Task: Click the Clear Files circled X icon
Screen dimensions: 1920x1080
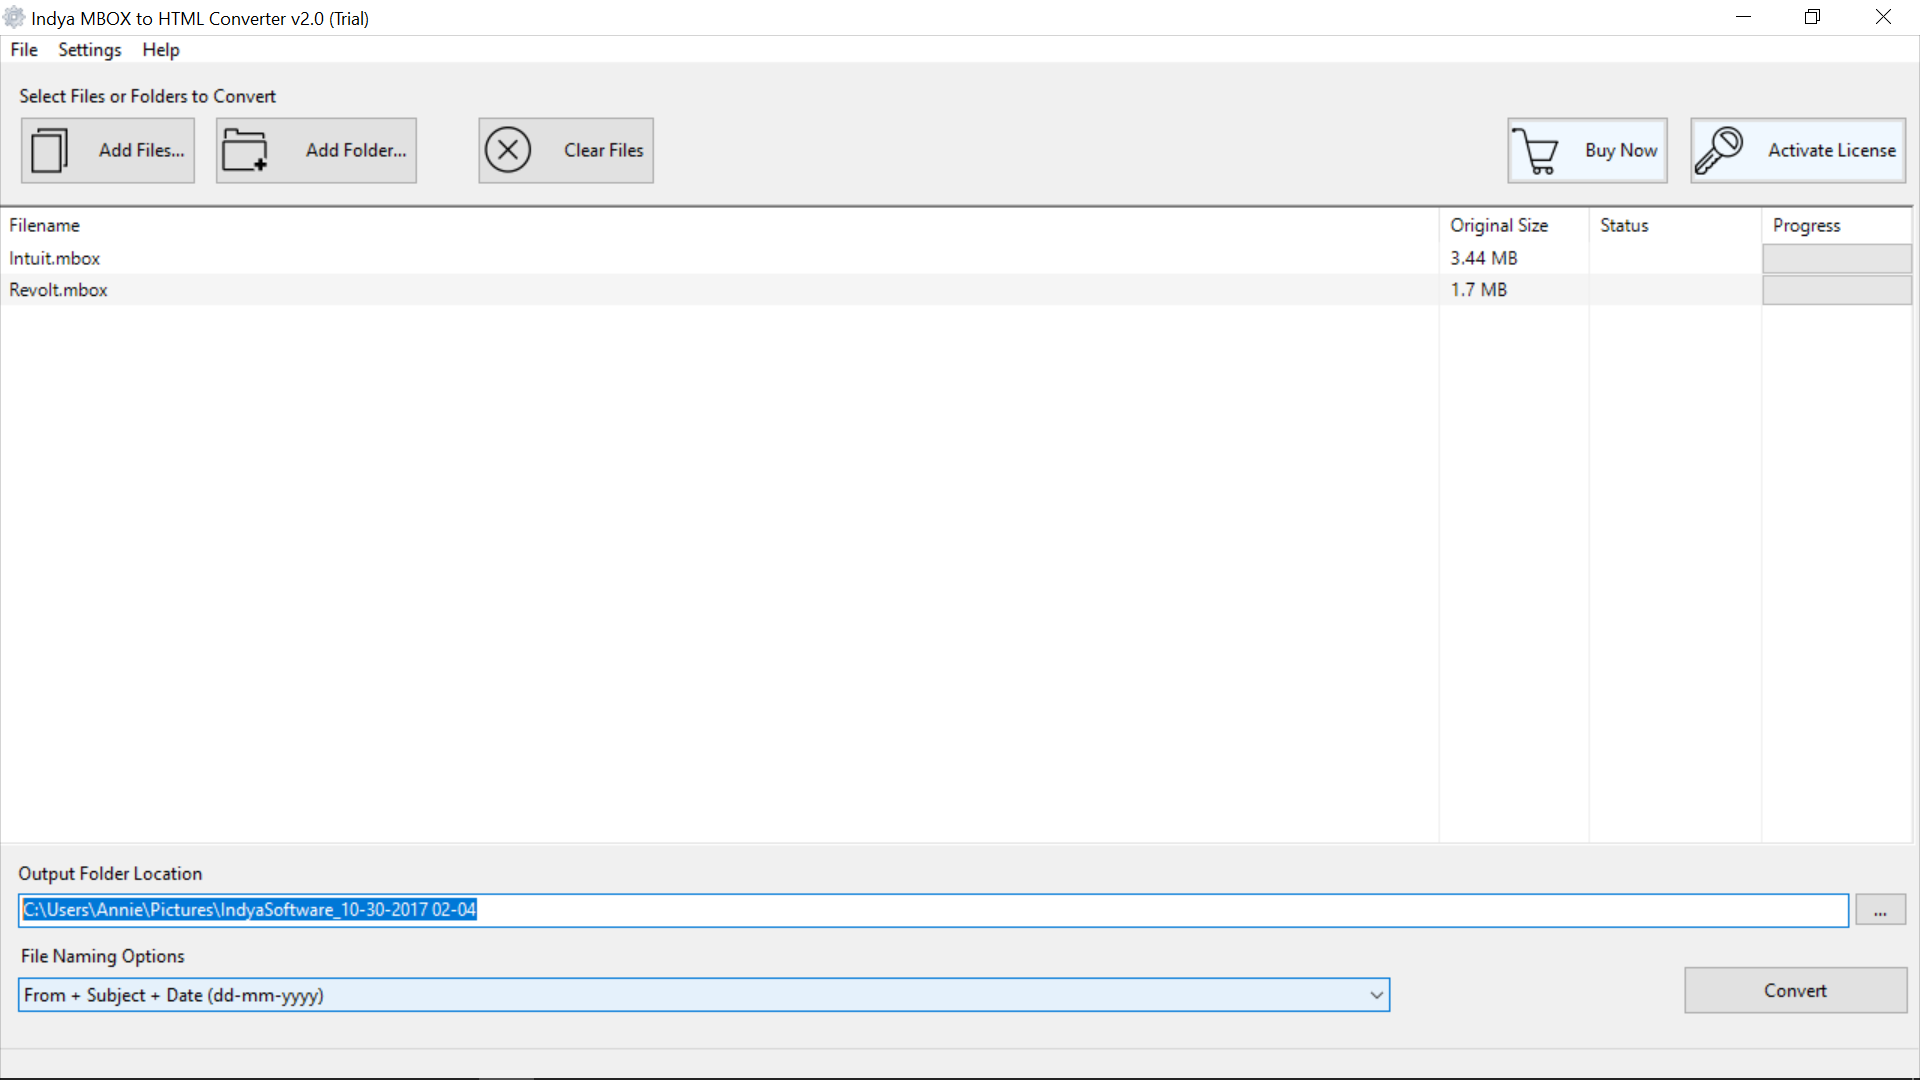Action: point(508,150)
